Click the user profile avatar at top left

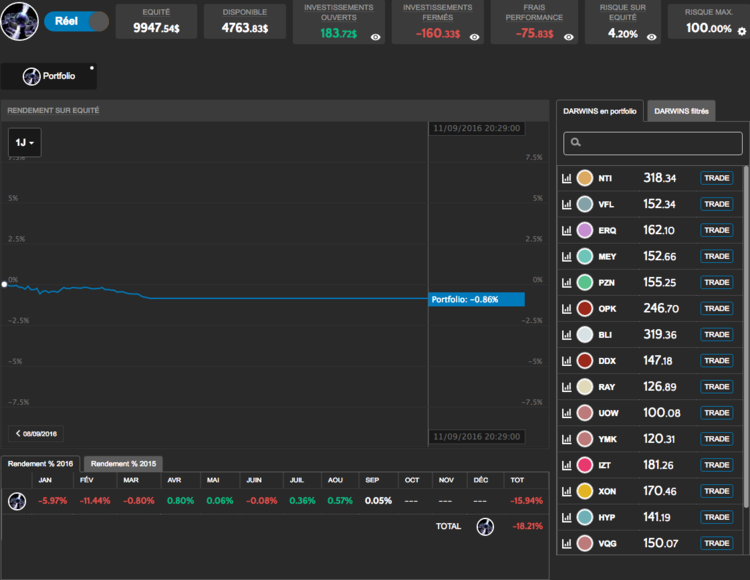click(x=20, y=22)
